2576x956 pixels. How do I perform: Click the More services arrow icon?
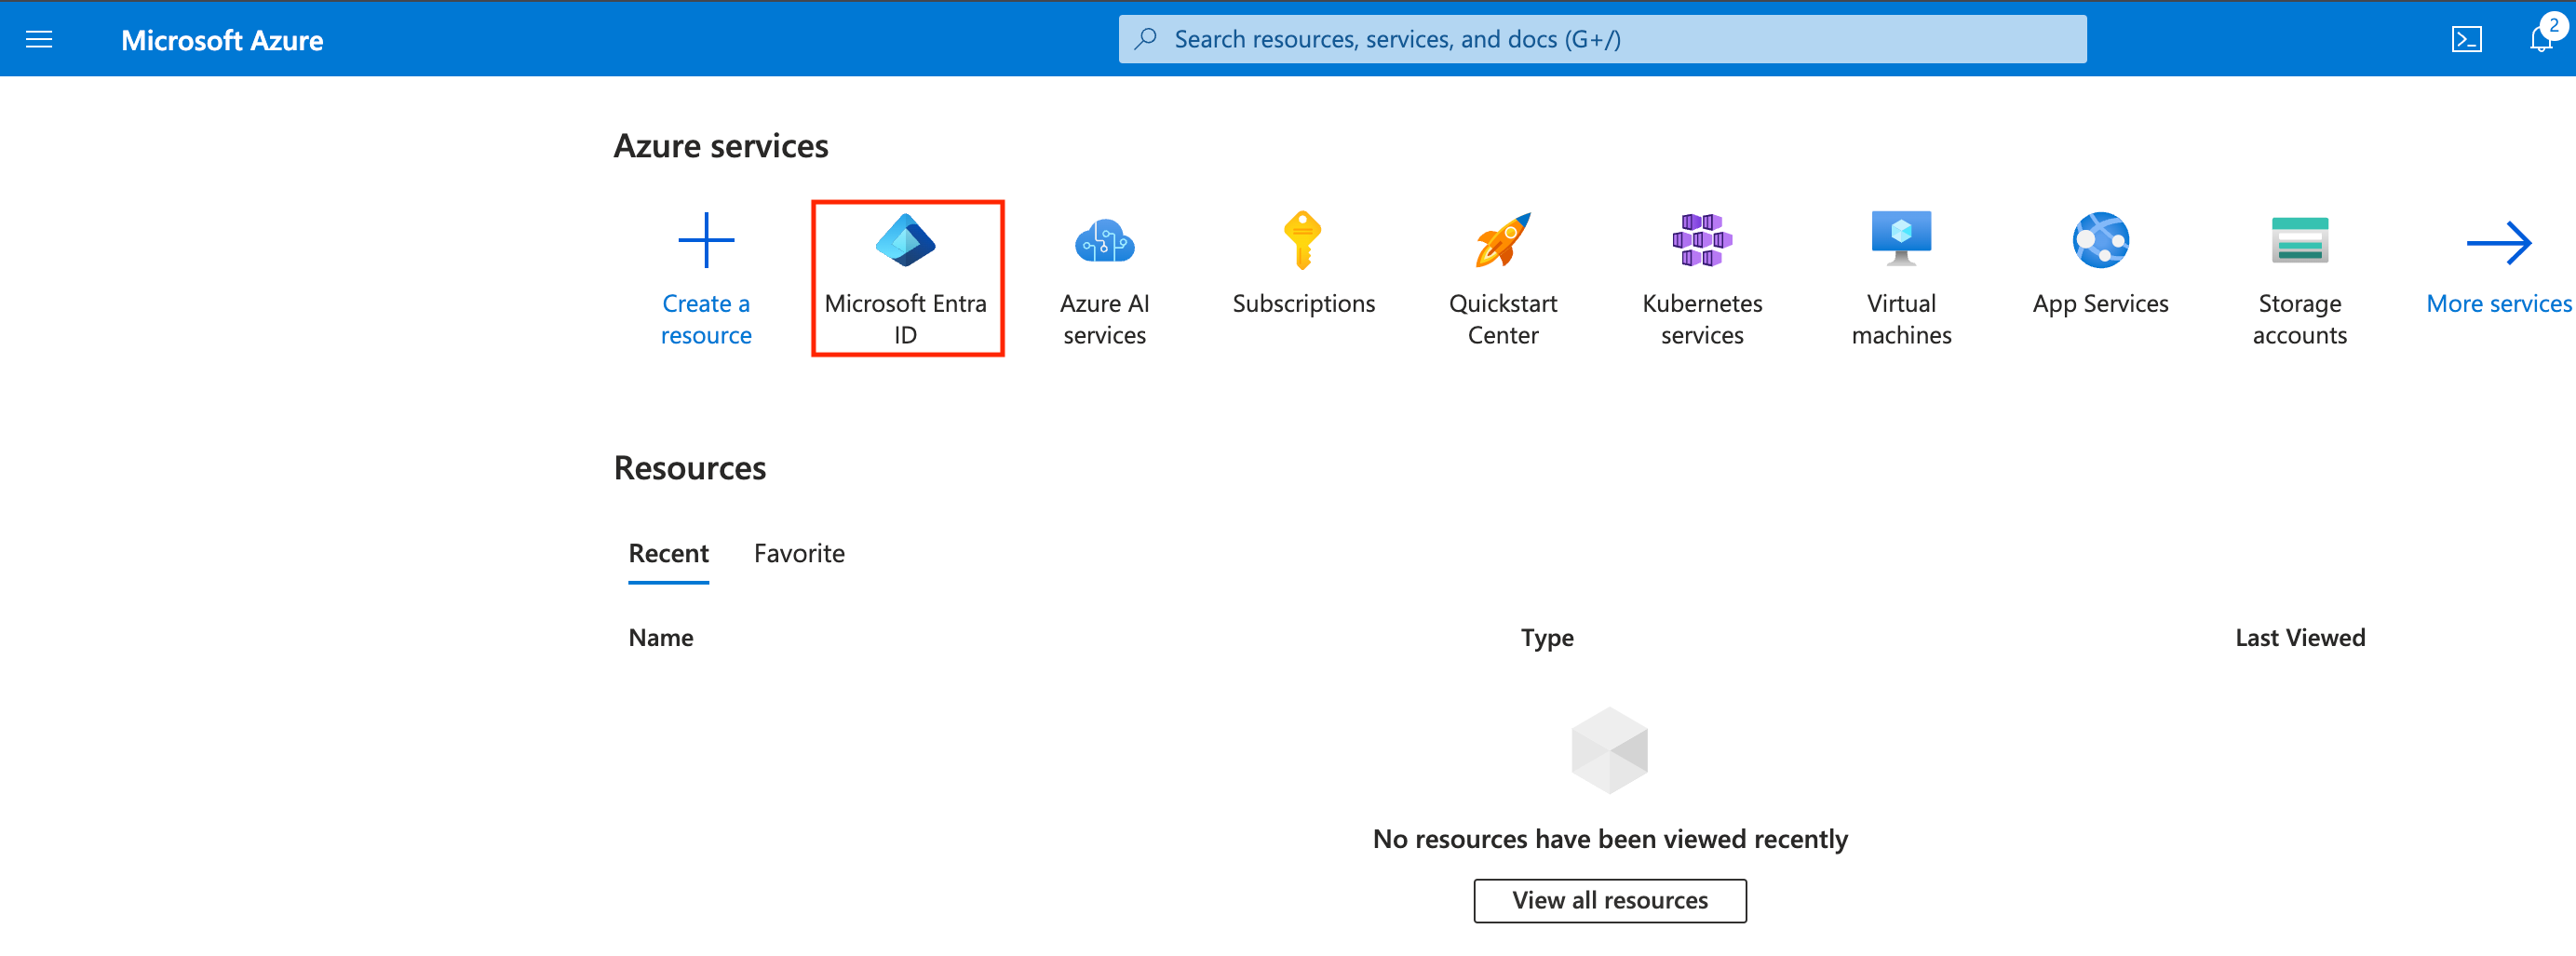tap(2498, 243)
